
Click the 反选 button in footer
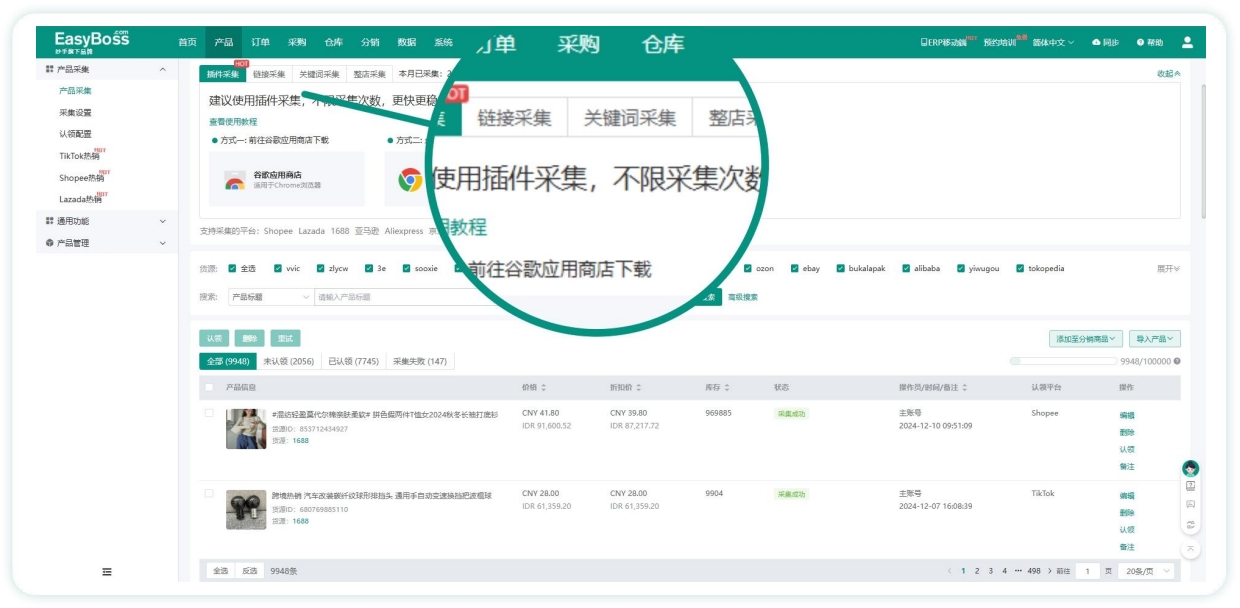click(x=249, y=571)
